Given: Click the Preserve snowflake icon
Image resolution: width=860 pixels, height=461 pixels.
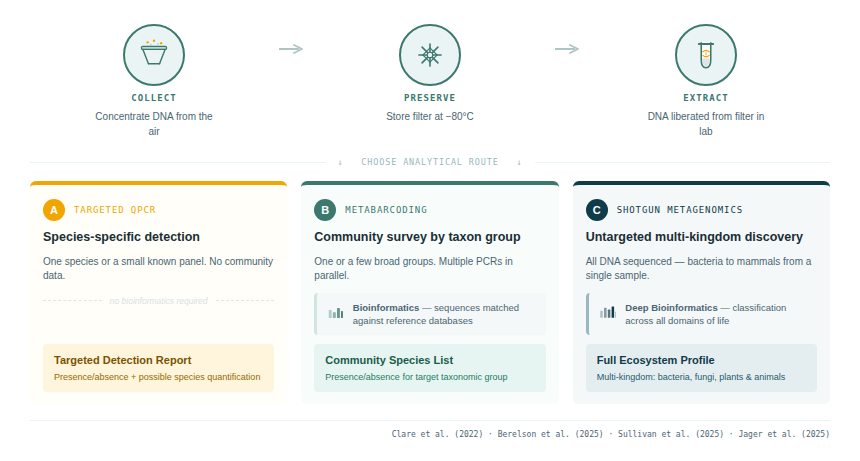Looking at the screenshot, I should coord(430,54).
